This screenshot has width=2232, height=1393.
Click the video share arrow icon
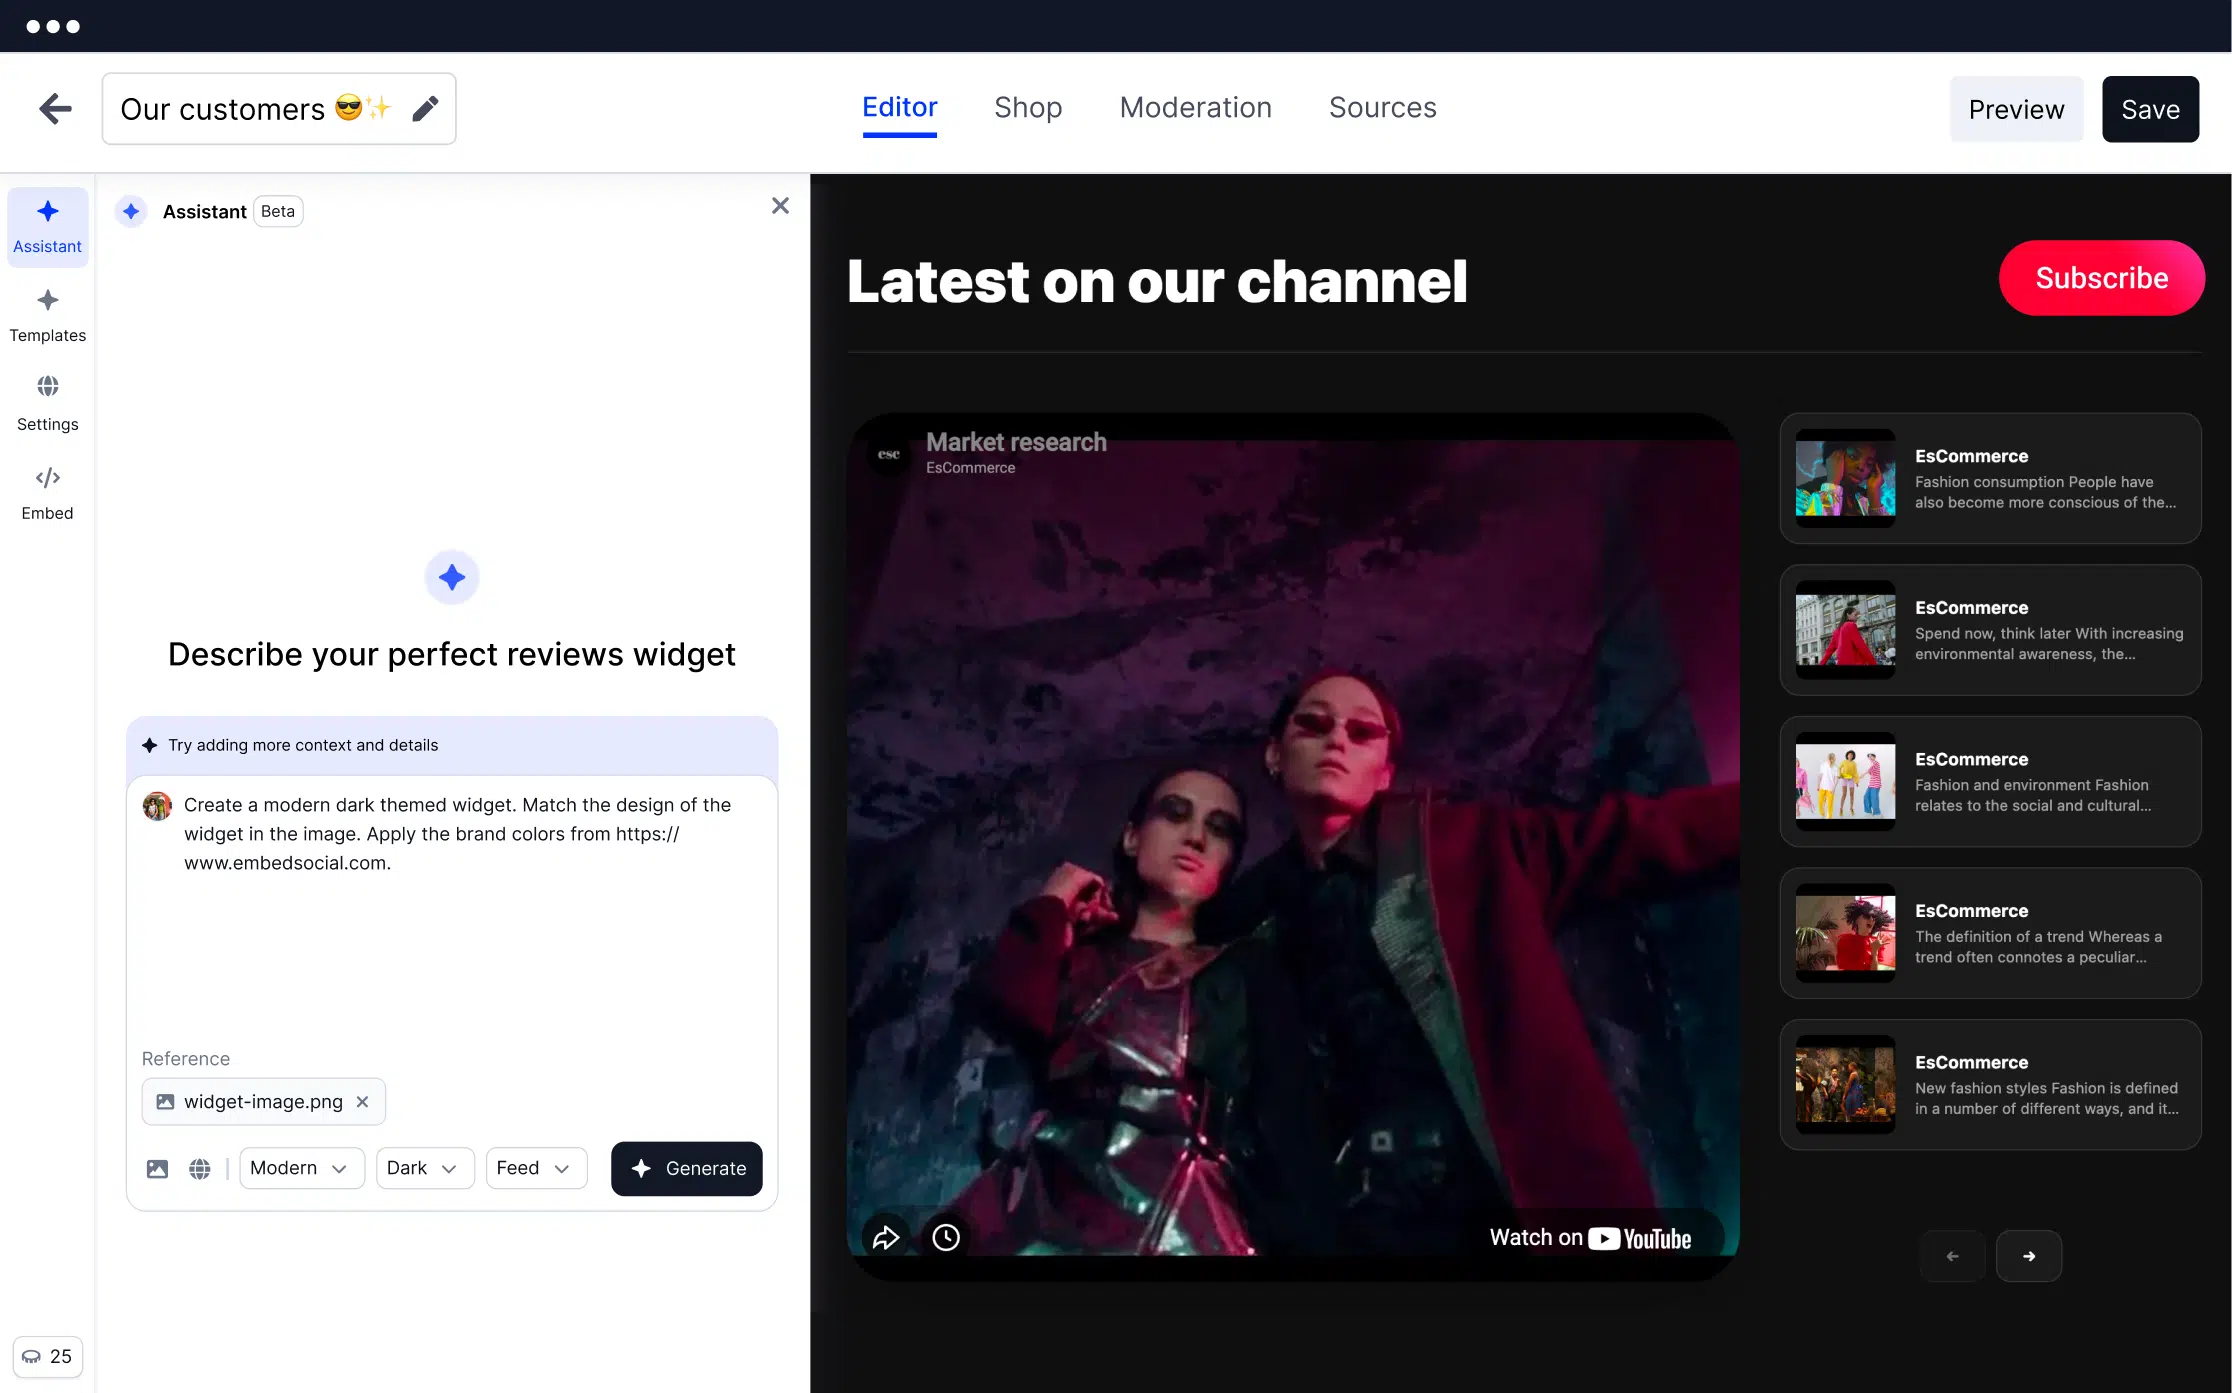click(886, 1238)
